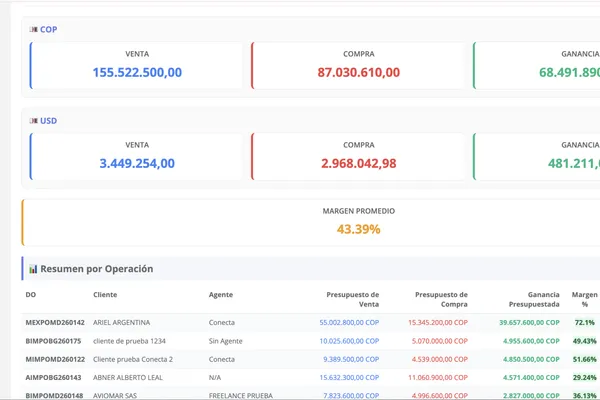Open operation BIMPOBG260175
Viewport: 600px width, 400px height.
53,341
